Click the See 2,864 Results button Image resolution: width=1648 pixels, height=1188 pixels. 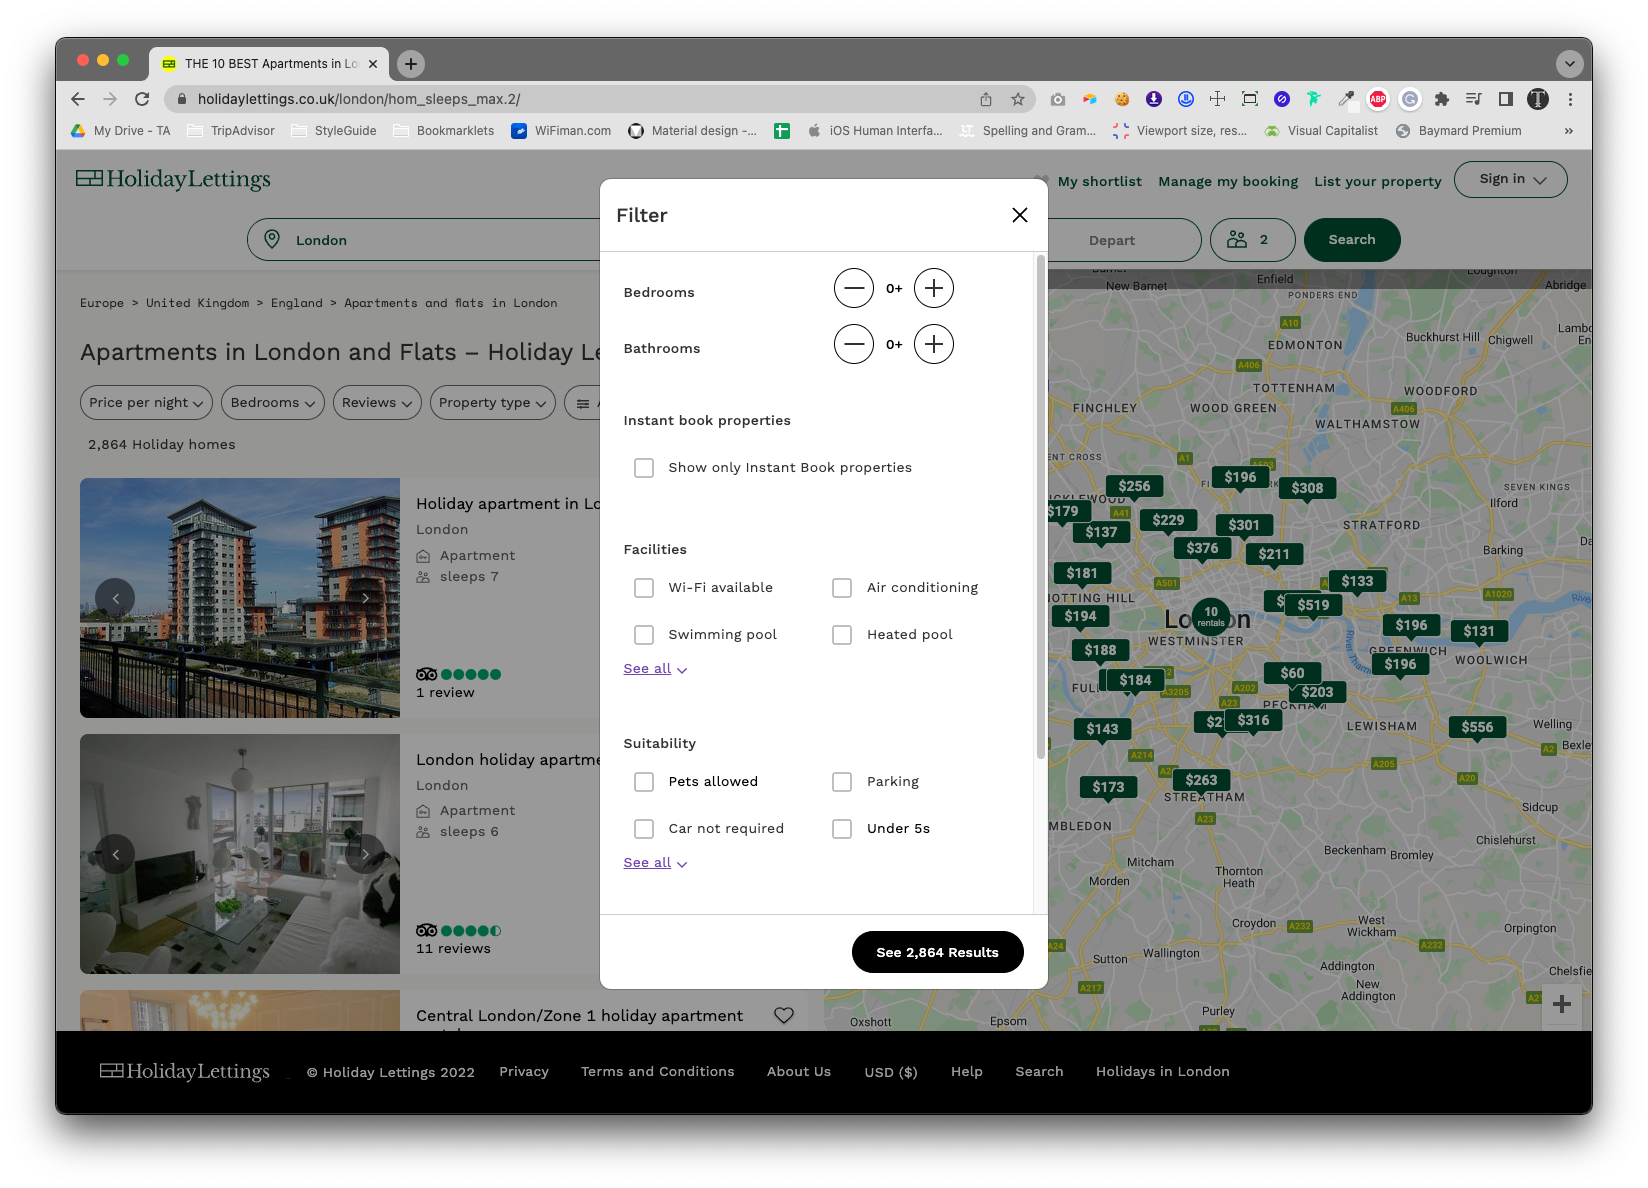point(937,952)
